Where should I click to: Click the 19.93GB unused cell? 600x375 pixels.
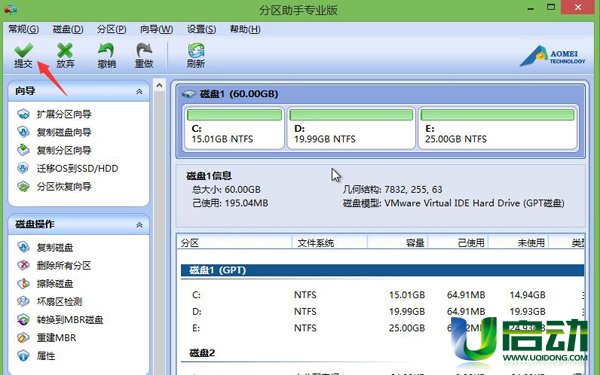[527, 311]
